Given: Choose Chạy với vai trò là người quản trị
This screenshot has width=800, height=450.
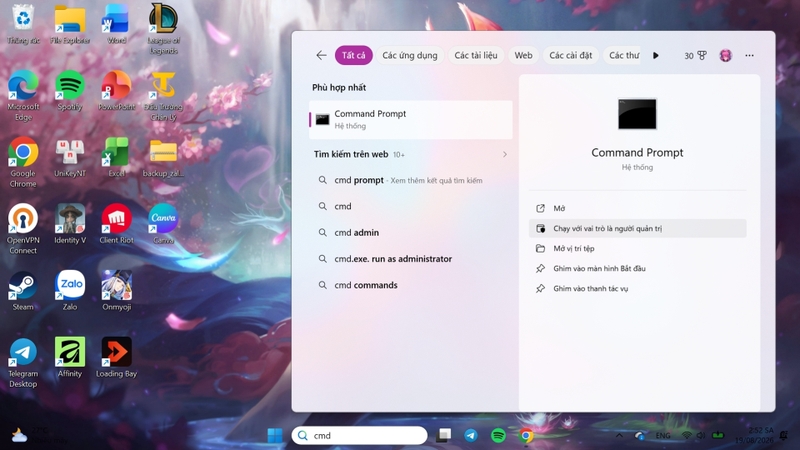Looking at the screenshot, I should 637,228.
